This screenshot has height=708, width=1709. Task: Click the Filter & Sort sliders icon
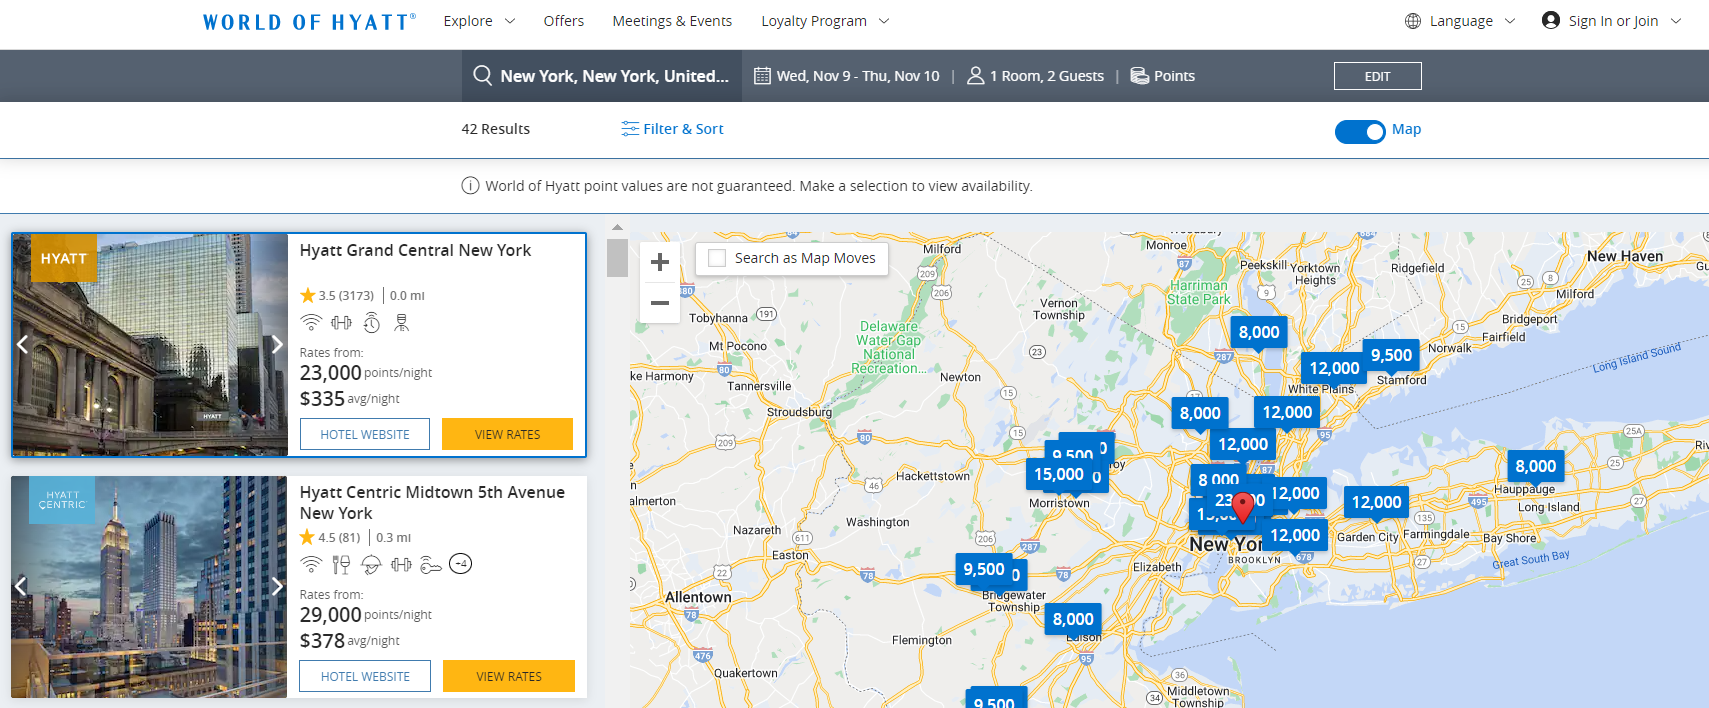tap(630, 129)
